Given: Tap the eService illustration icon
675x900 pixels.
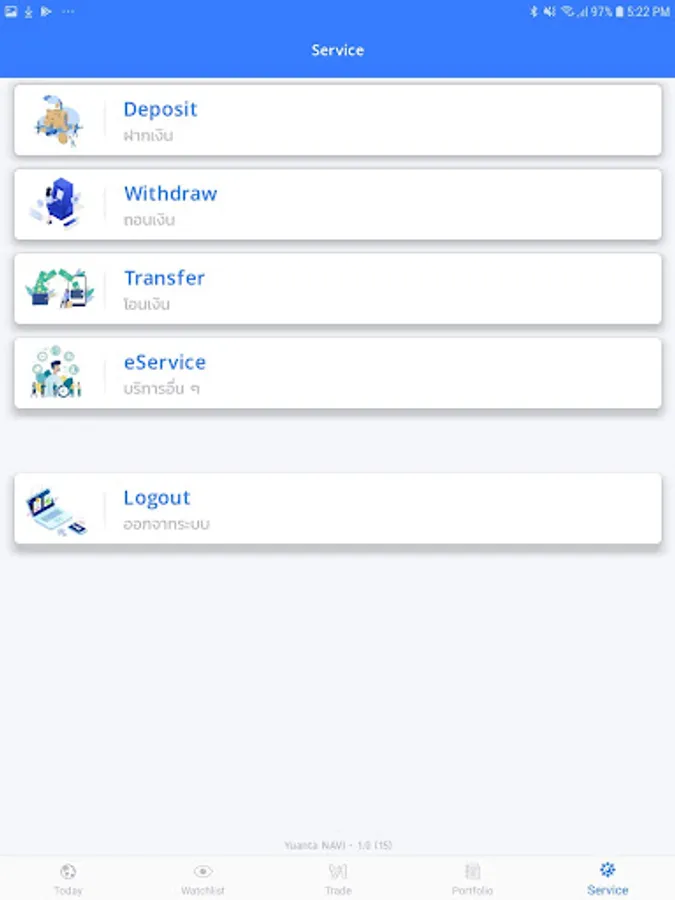Looking at the screenshot, I should pyautogui.click(x=56, y=372).
